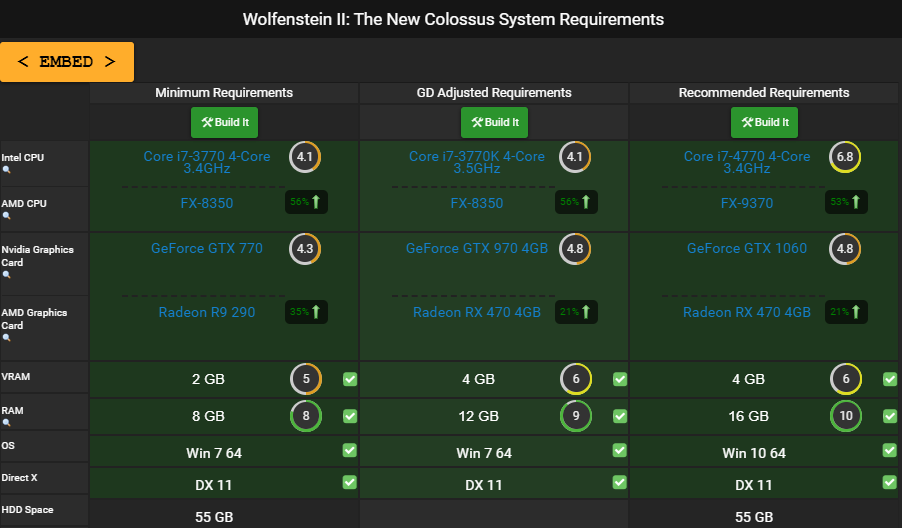
Task: Click the 53% up badge beside FX-9370
Action: [846, 202]
